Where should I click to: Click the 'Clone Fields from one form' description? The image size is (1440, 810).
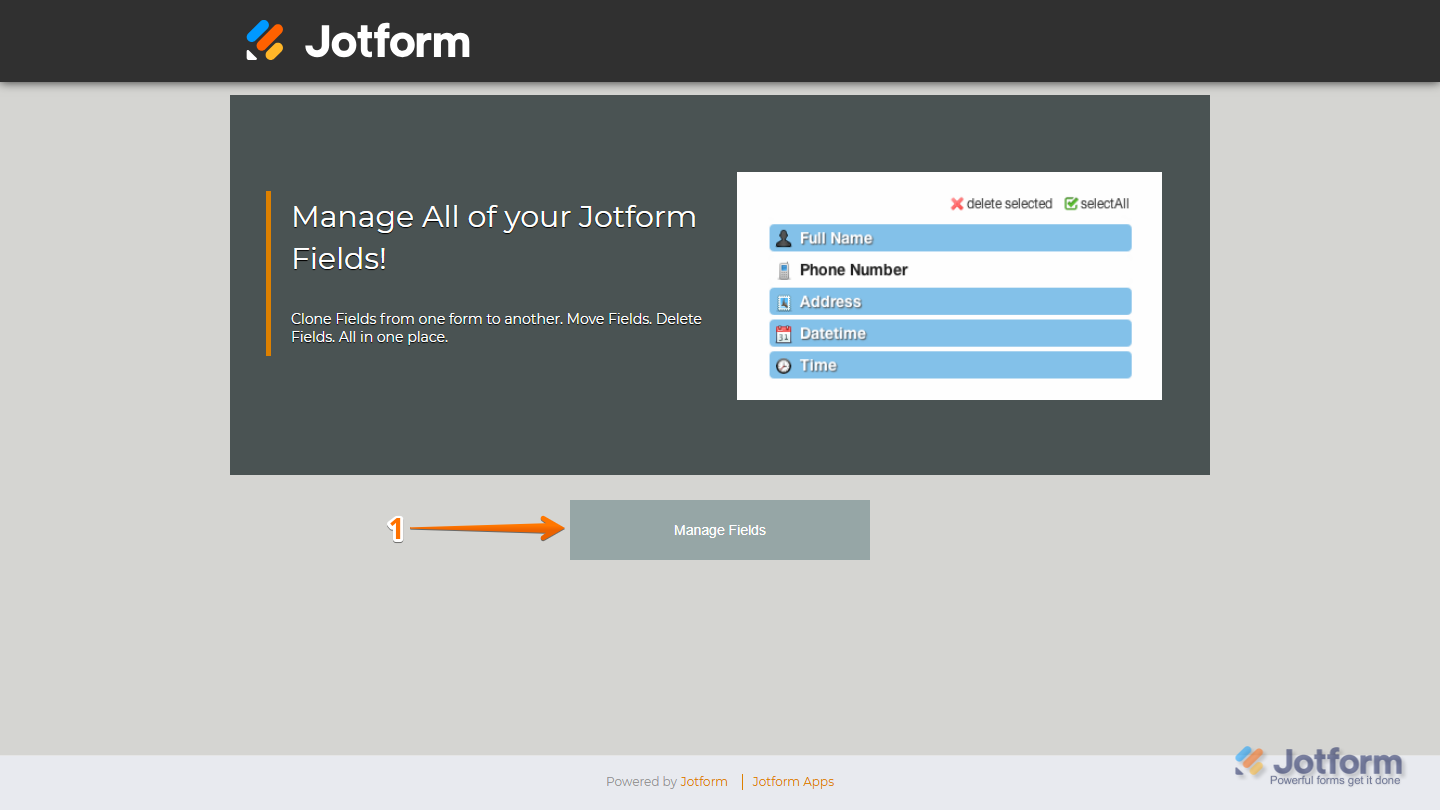[496, 328]
